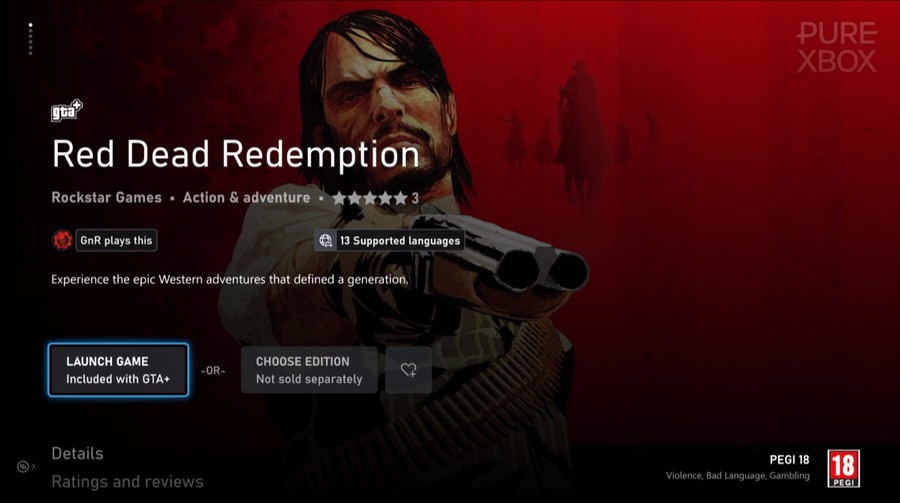Click the globe icon for supported languages

325,241
